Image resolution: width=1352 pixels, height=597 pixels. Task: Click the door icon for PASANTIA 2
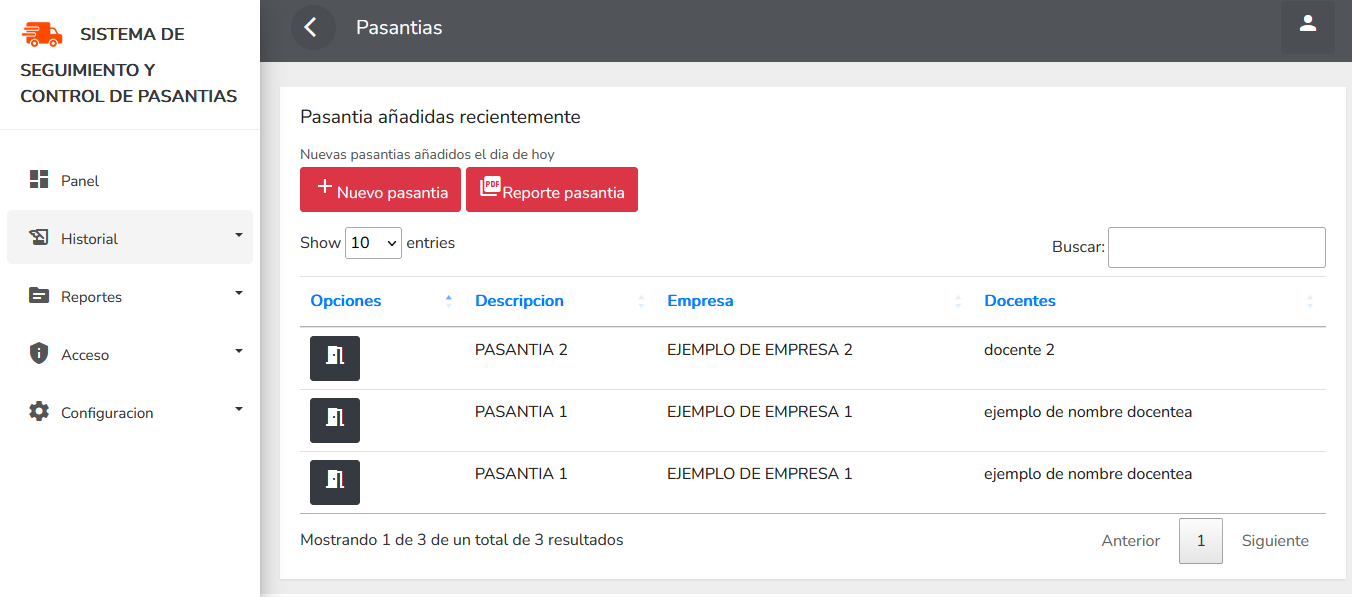click(x=335, y=358)
